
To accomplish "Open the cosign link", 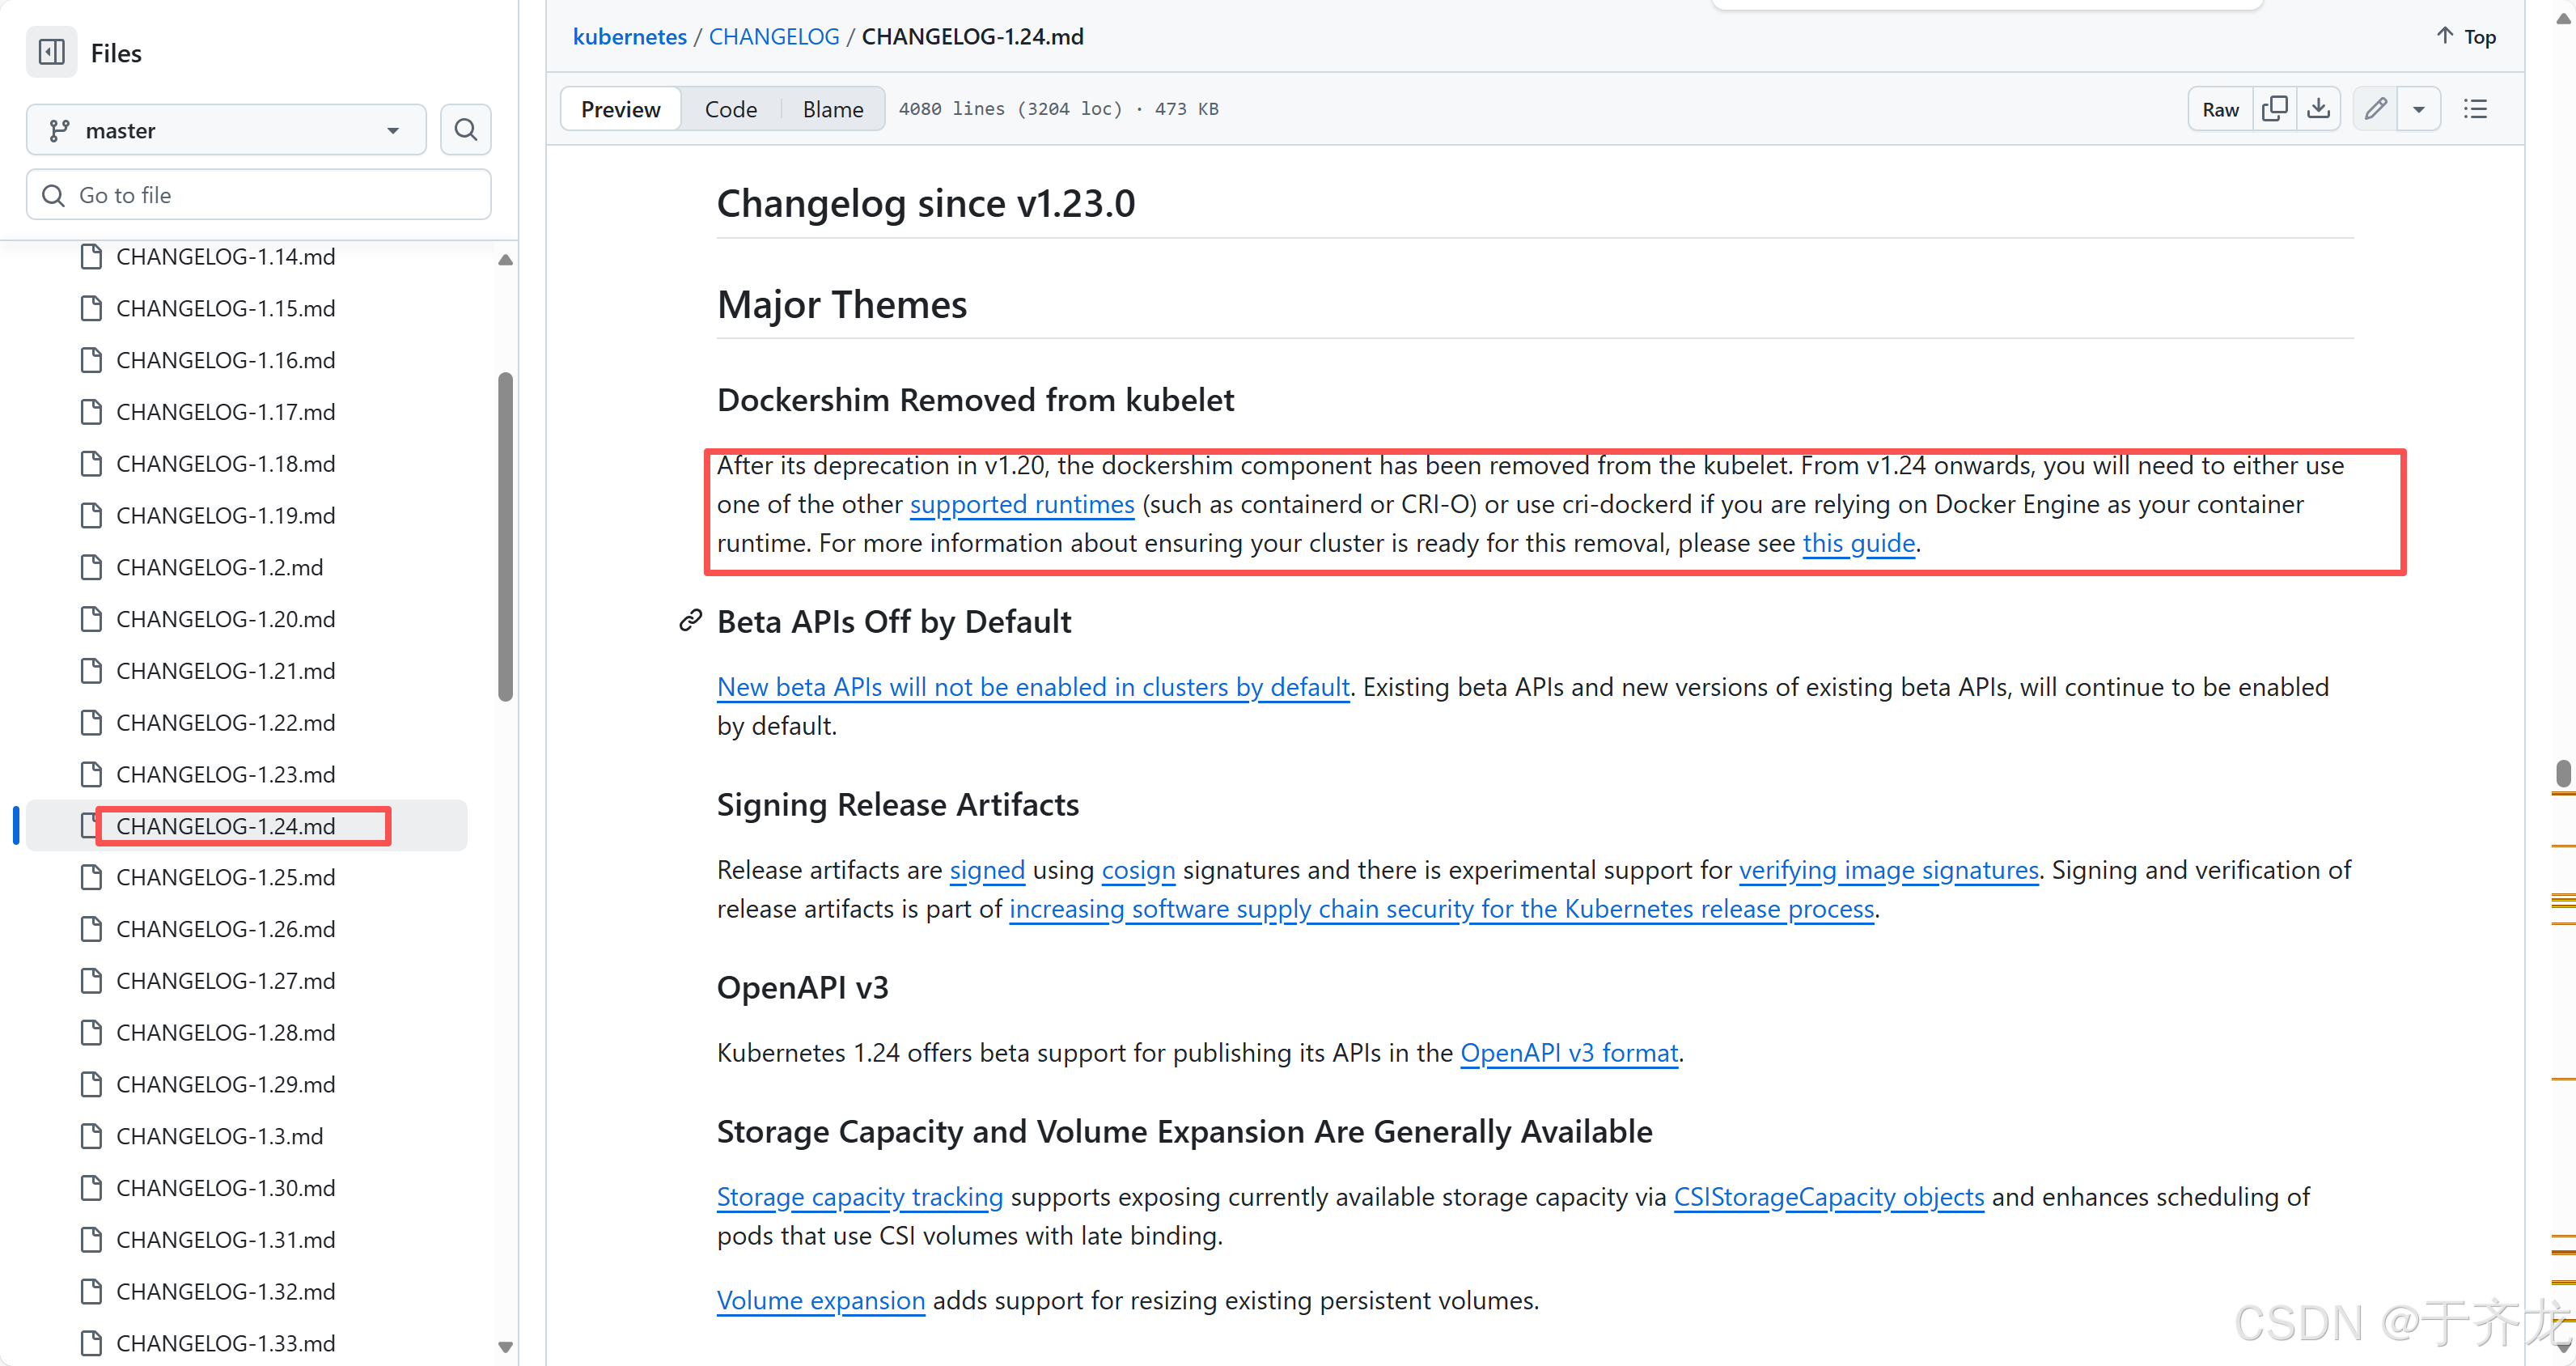I will (1138, 870).
